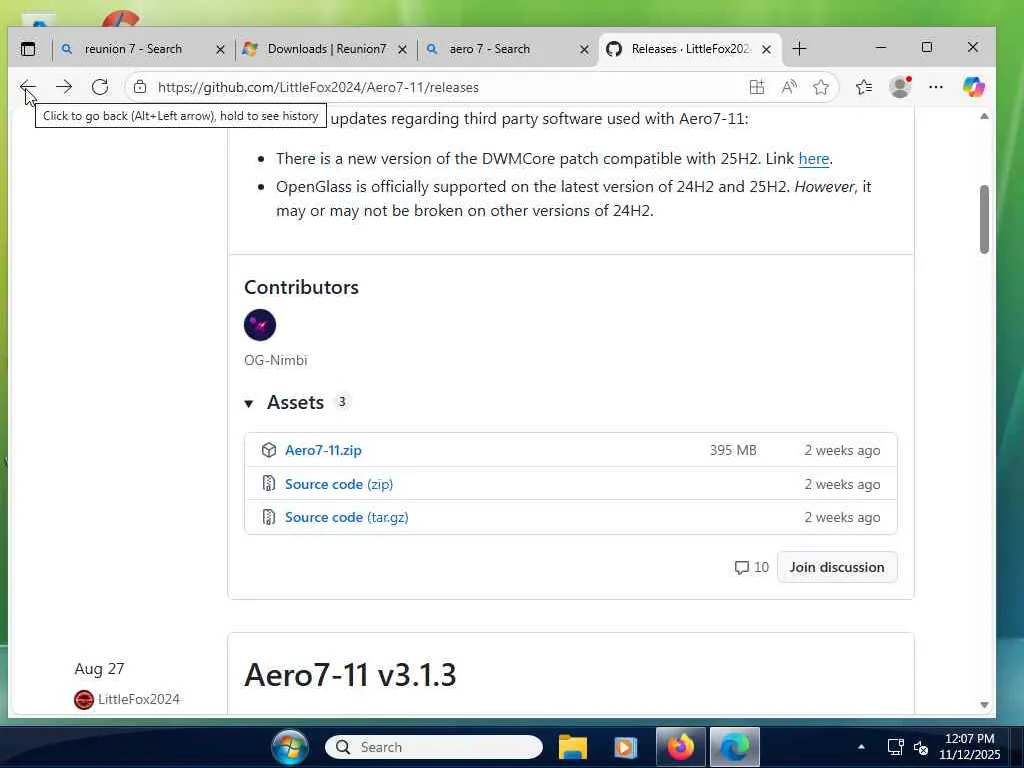Open the Favorites list icon
Screen dimensions: 1024x768
(x=864, y=87)
